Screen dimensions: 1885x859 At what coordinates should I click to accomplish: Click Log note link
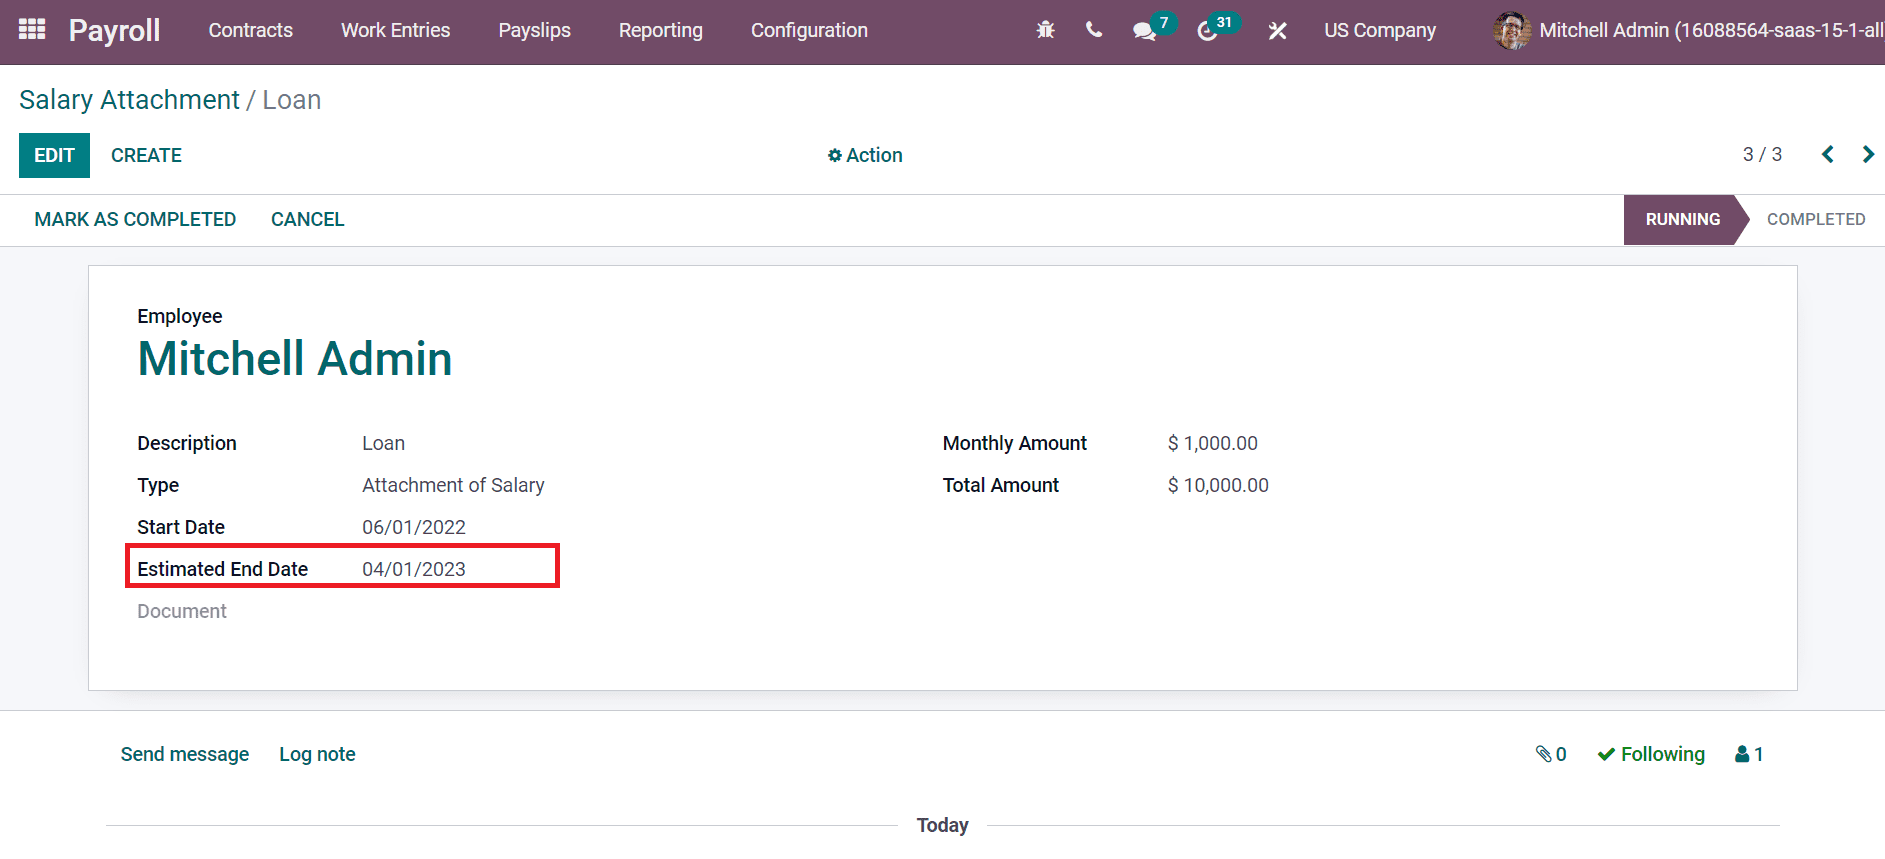click(317, 754)
